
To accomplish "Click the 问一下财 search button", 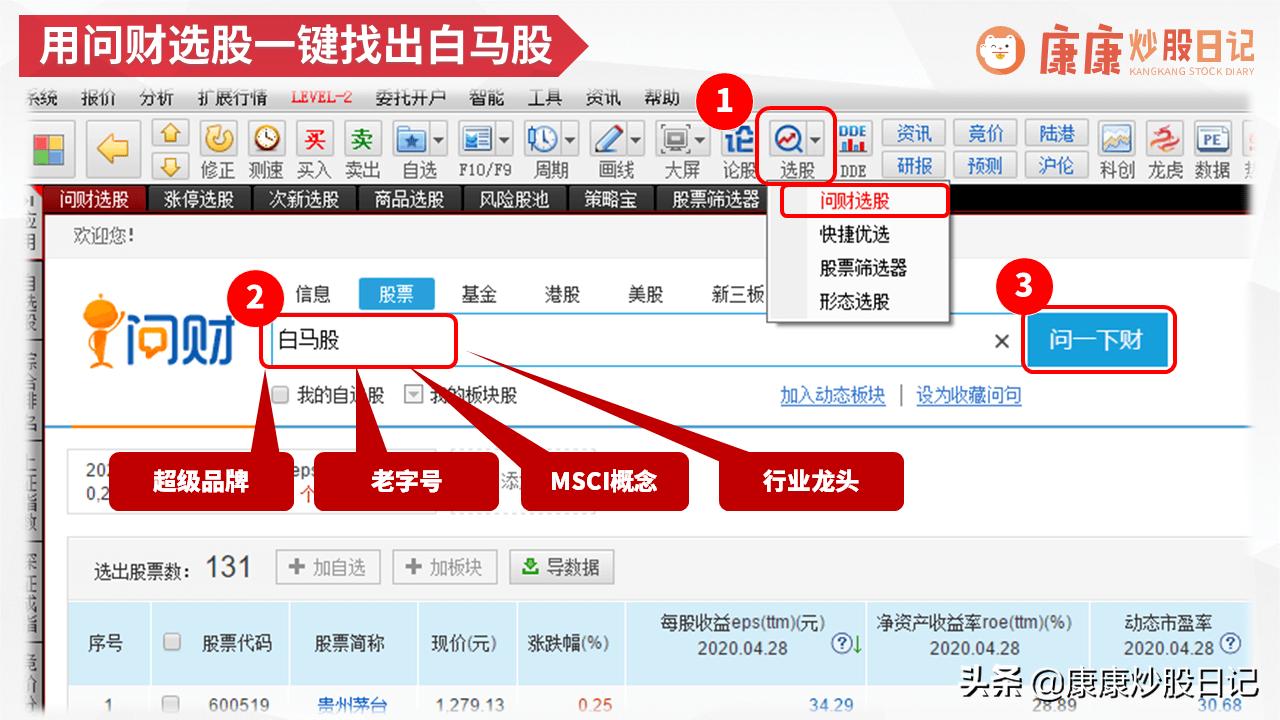I will (x=1098, y=340).
